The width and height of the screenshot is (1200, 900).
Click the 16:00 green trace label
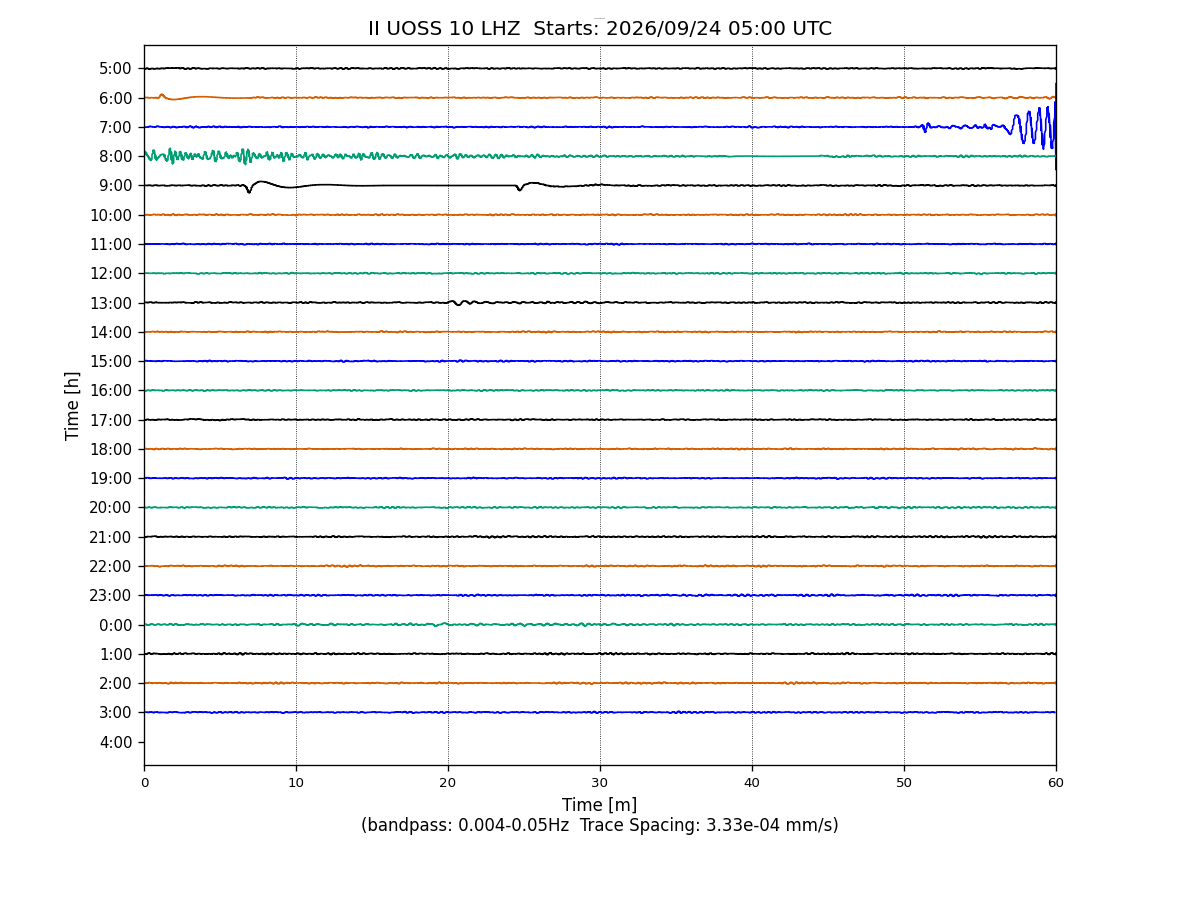112,391
